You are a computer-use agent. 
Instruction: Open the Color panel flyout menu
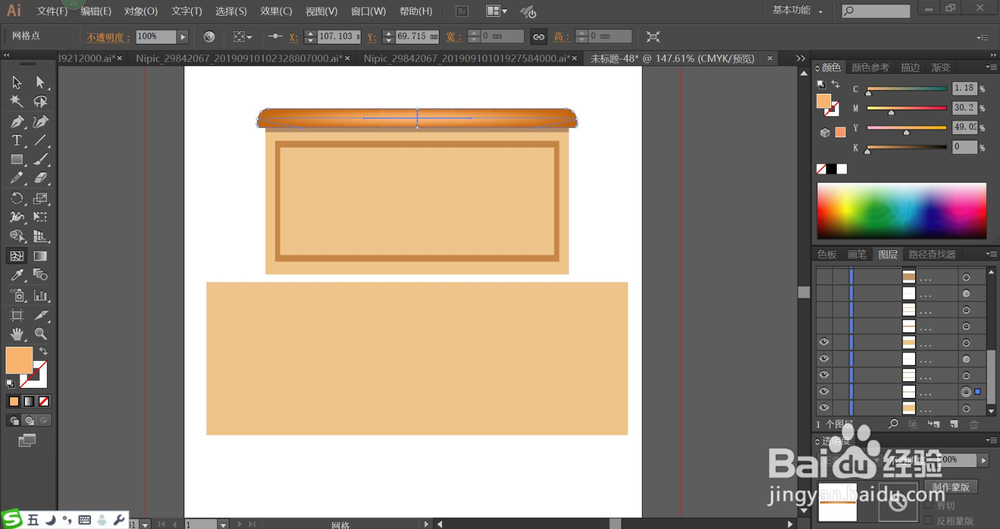[x=990, y=67]
